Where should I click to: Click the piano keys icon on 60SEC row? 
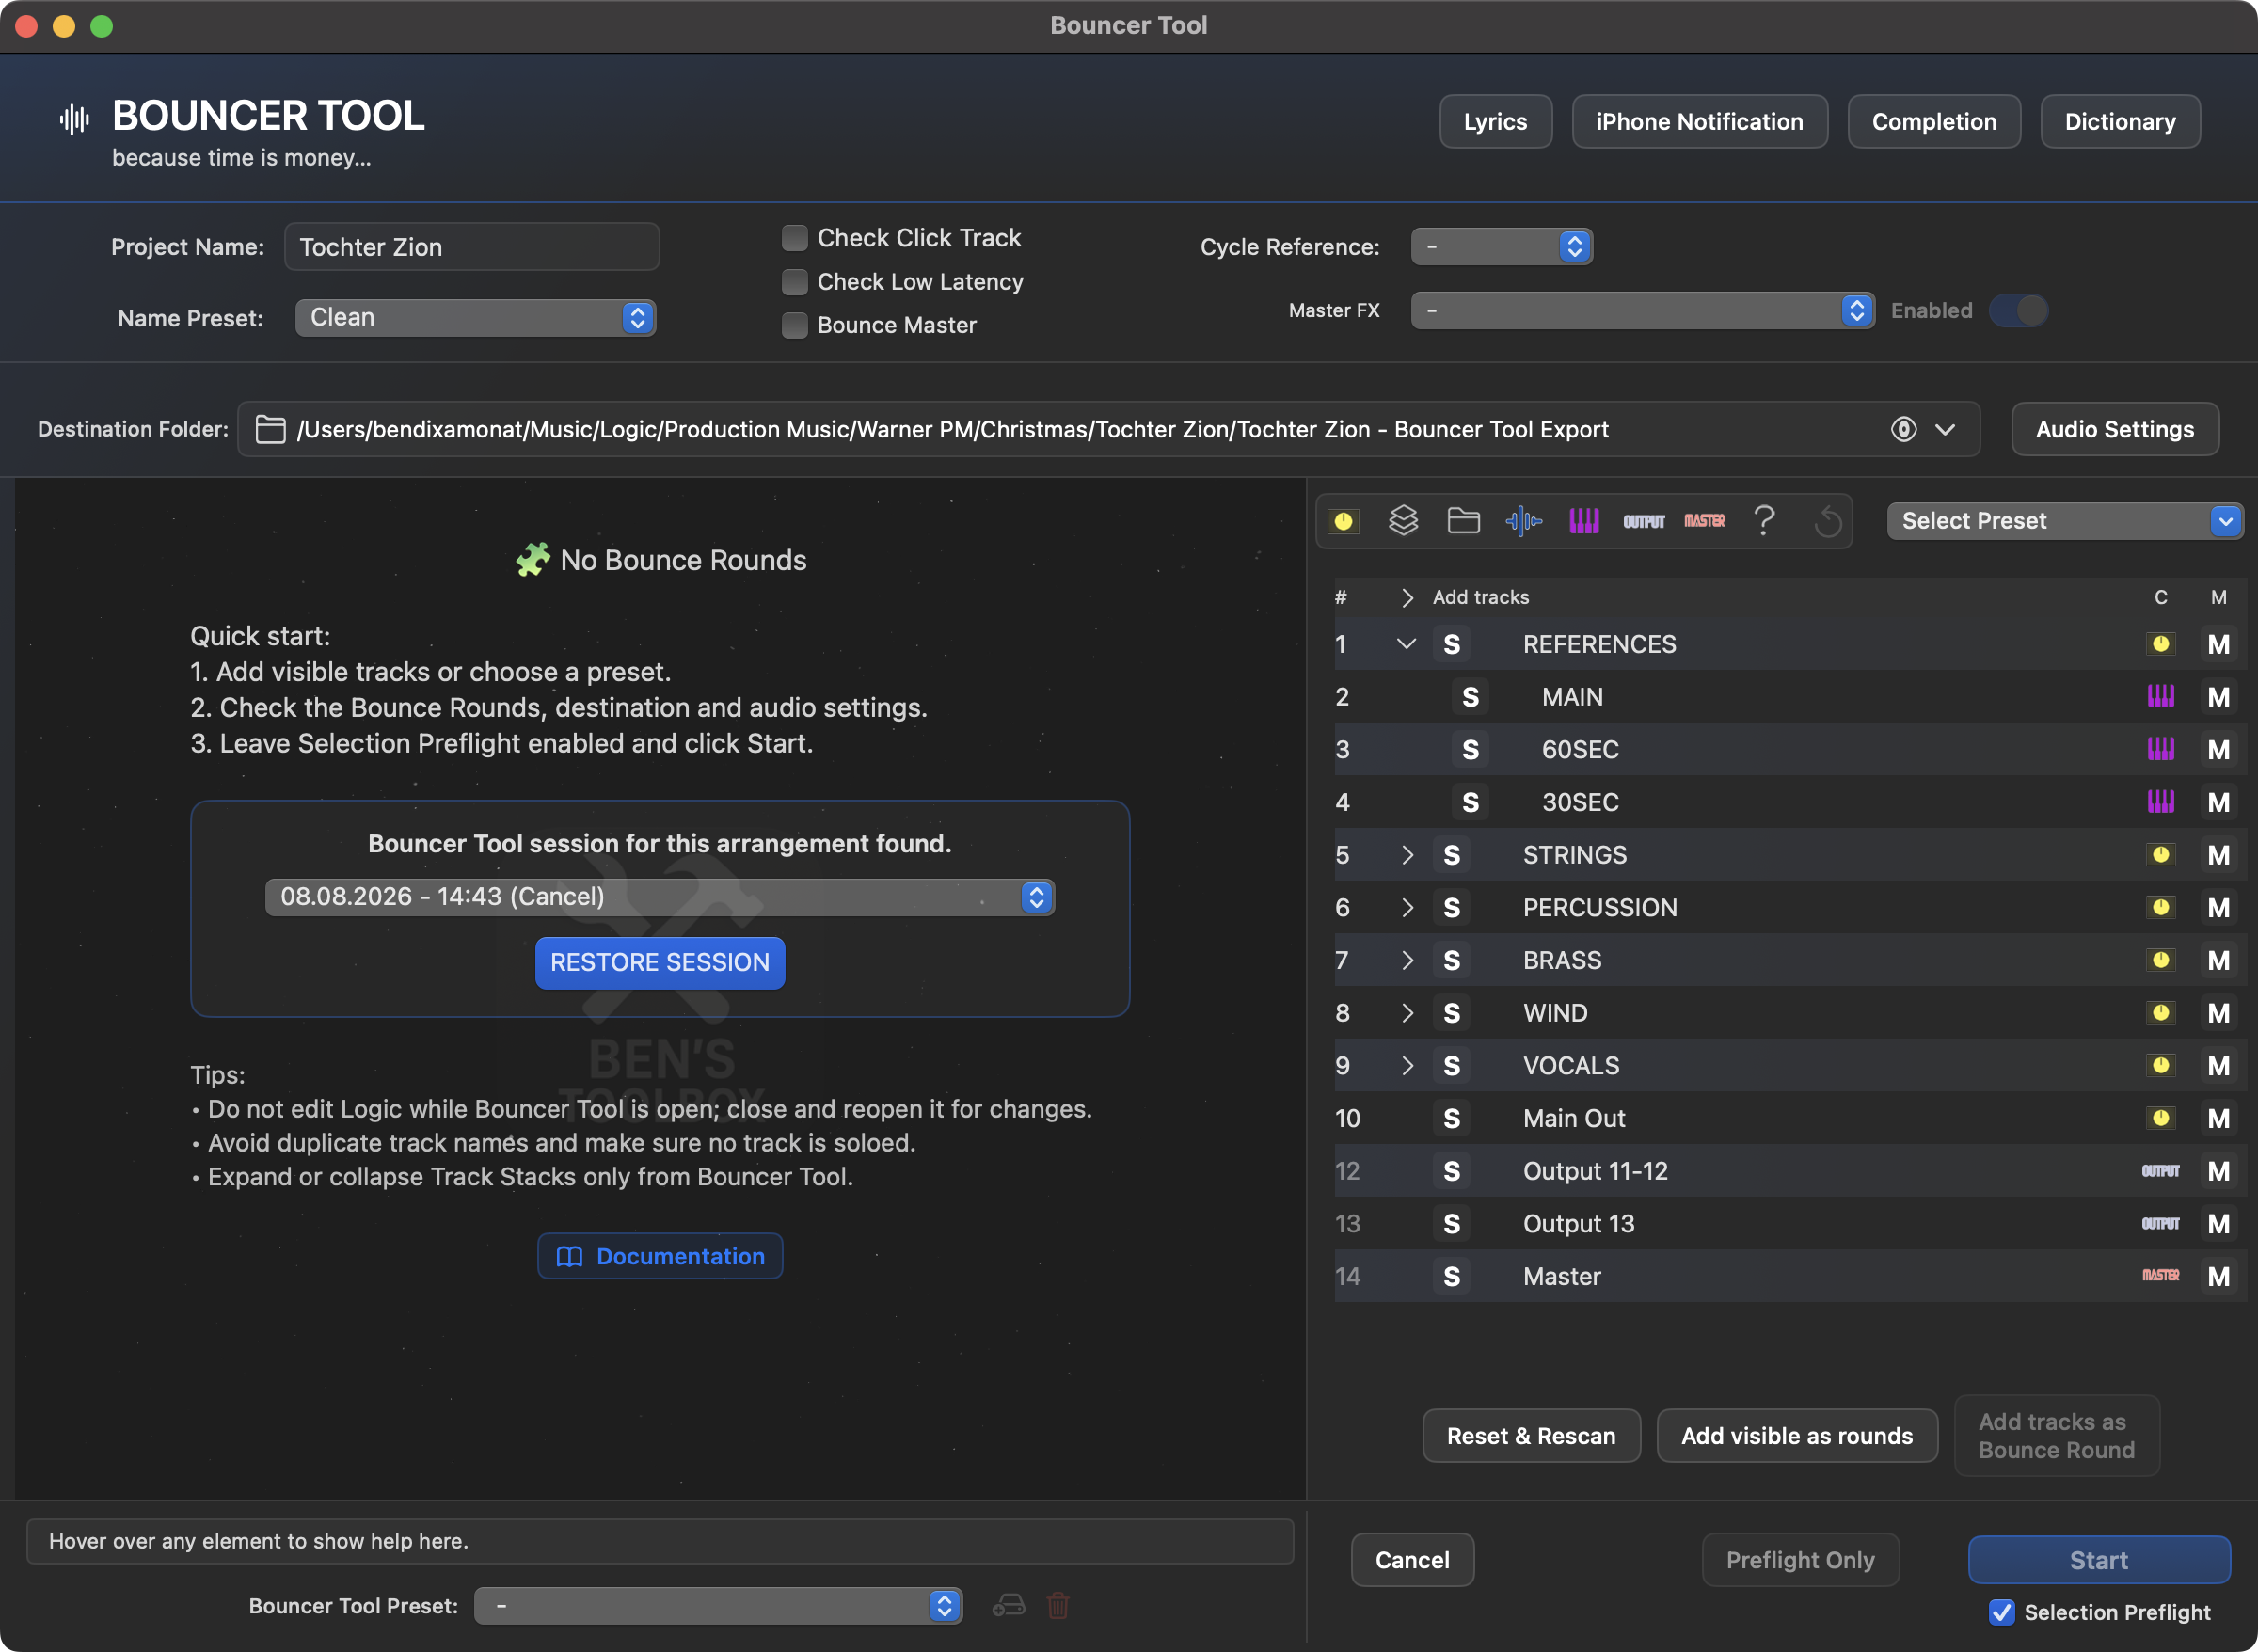(2160, 750)
